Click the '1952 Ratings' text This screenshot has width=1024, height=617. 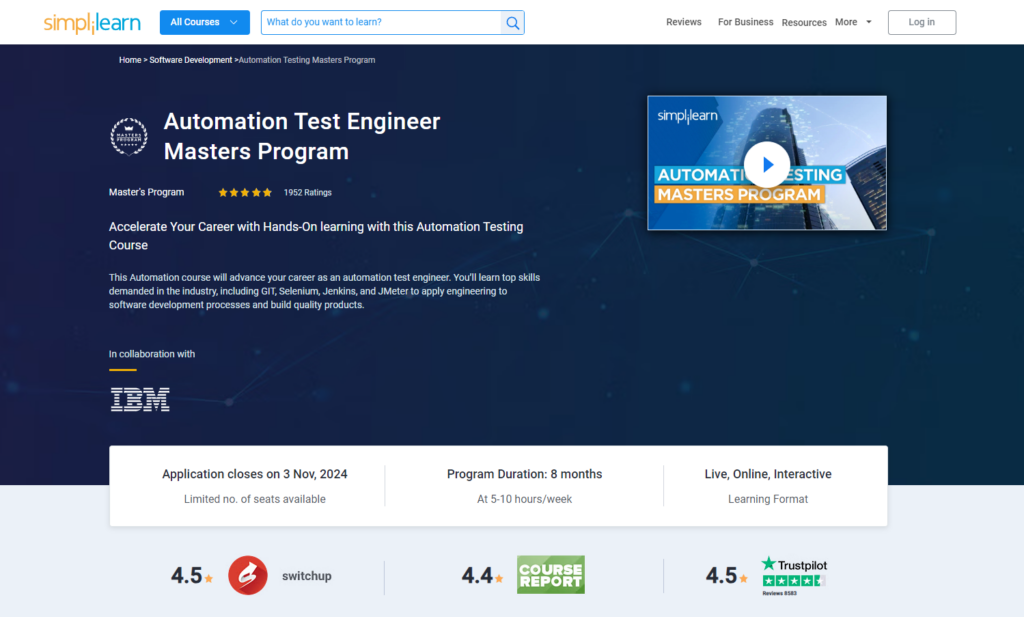pyautogui.click(x=308, y=193)
